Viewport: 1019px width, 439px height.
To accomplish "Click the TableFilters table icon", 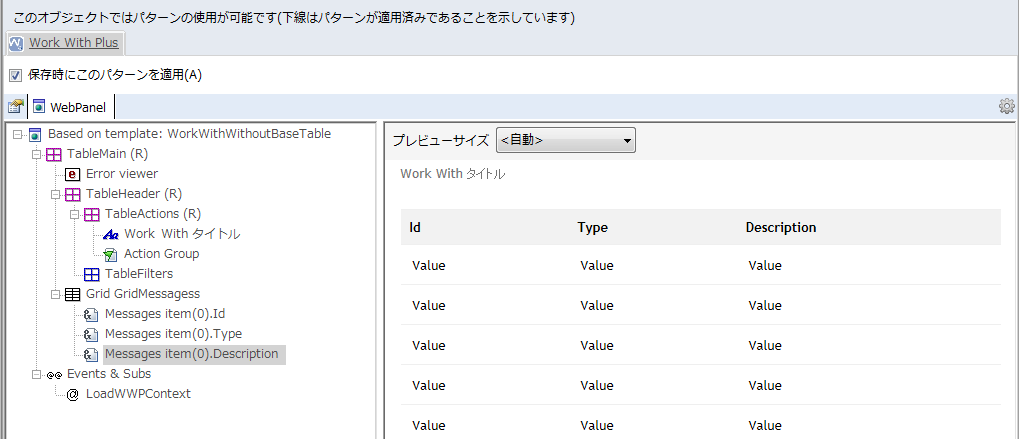I will [x=92, y=274].
